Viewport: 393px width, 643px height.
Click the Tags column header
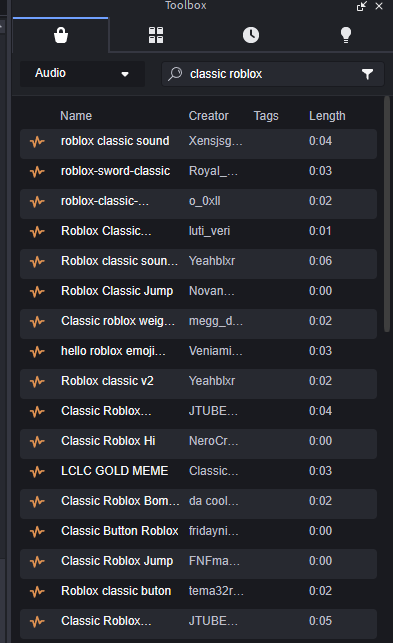pos(266,116)
